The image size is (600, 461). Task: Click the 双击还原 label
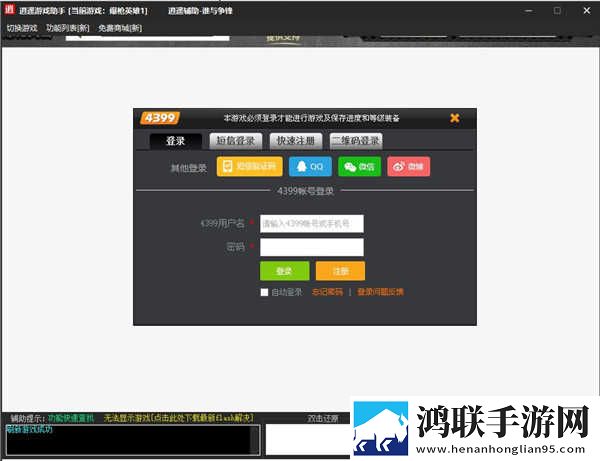click(323, 419)
